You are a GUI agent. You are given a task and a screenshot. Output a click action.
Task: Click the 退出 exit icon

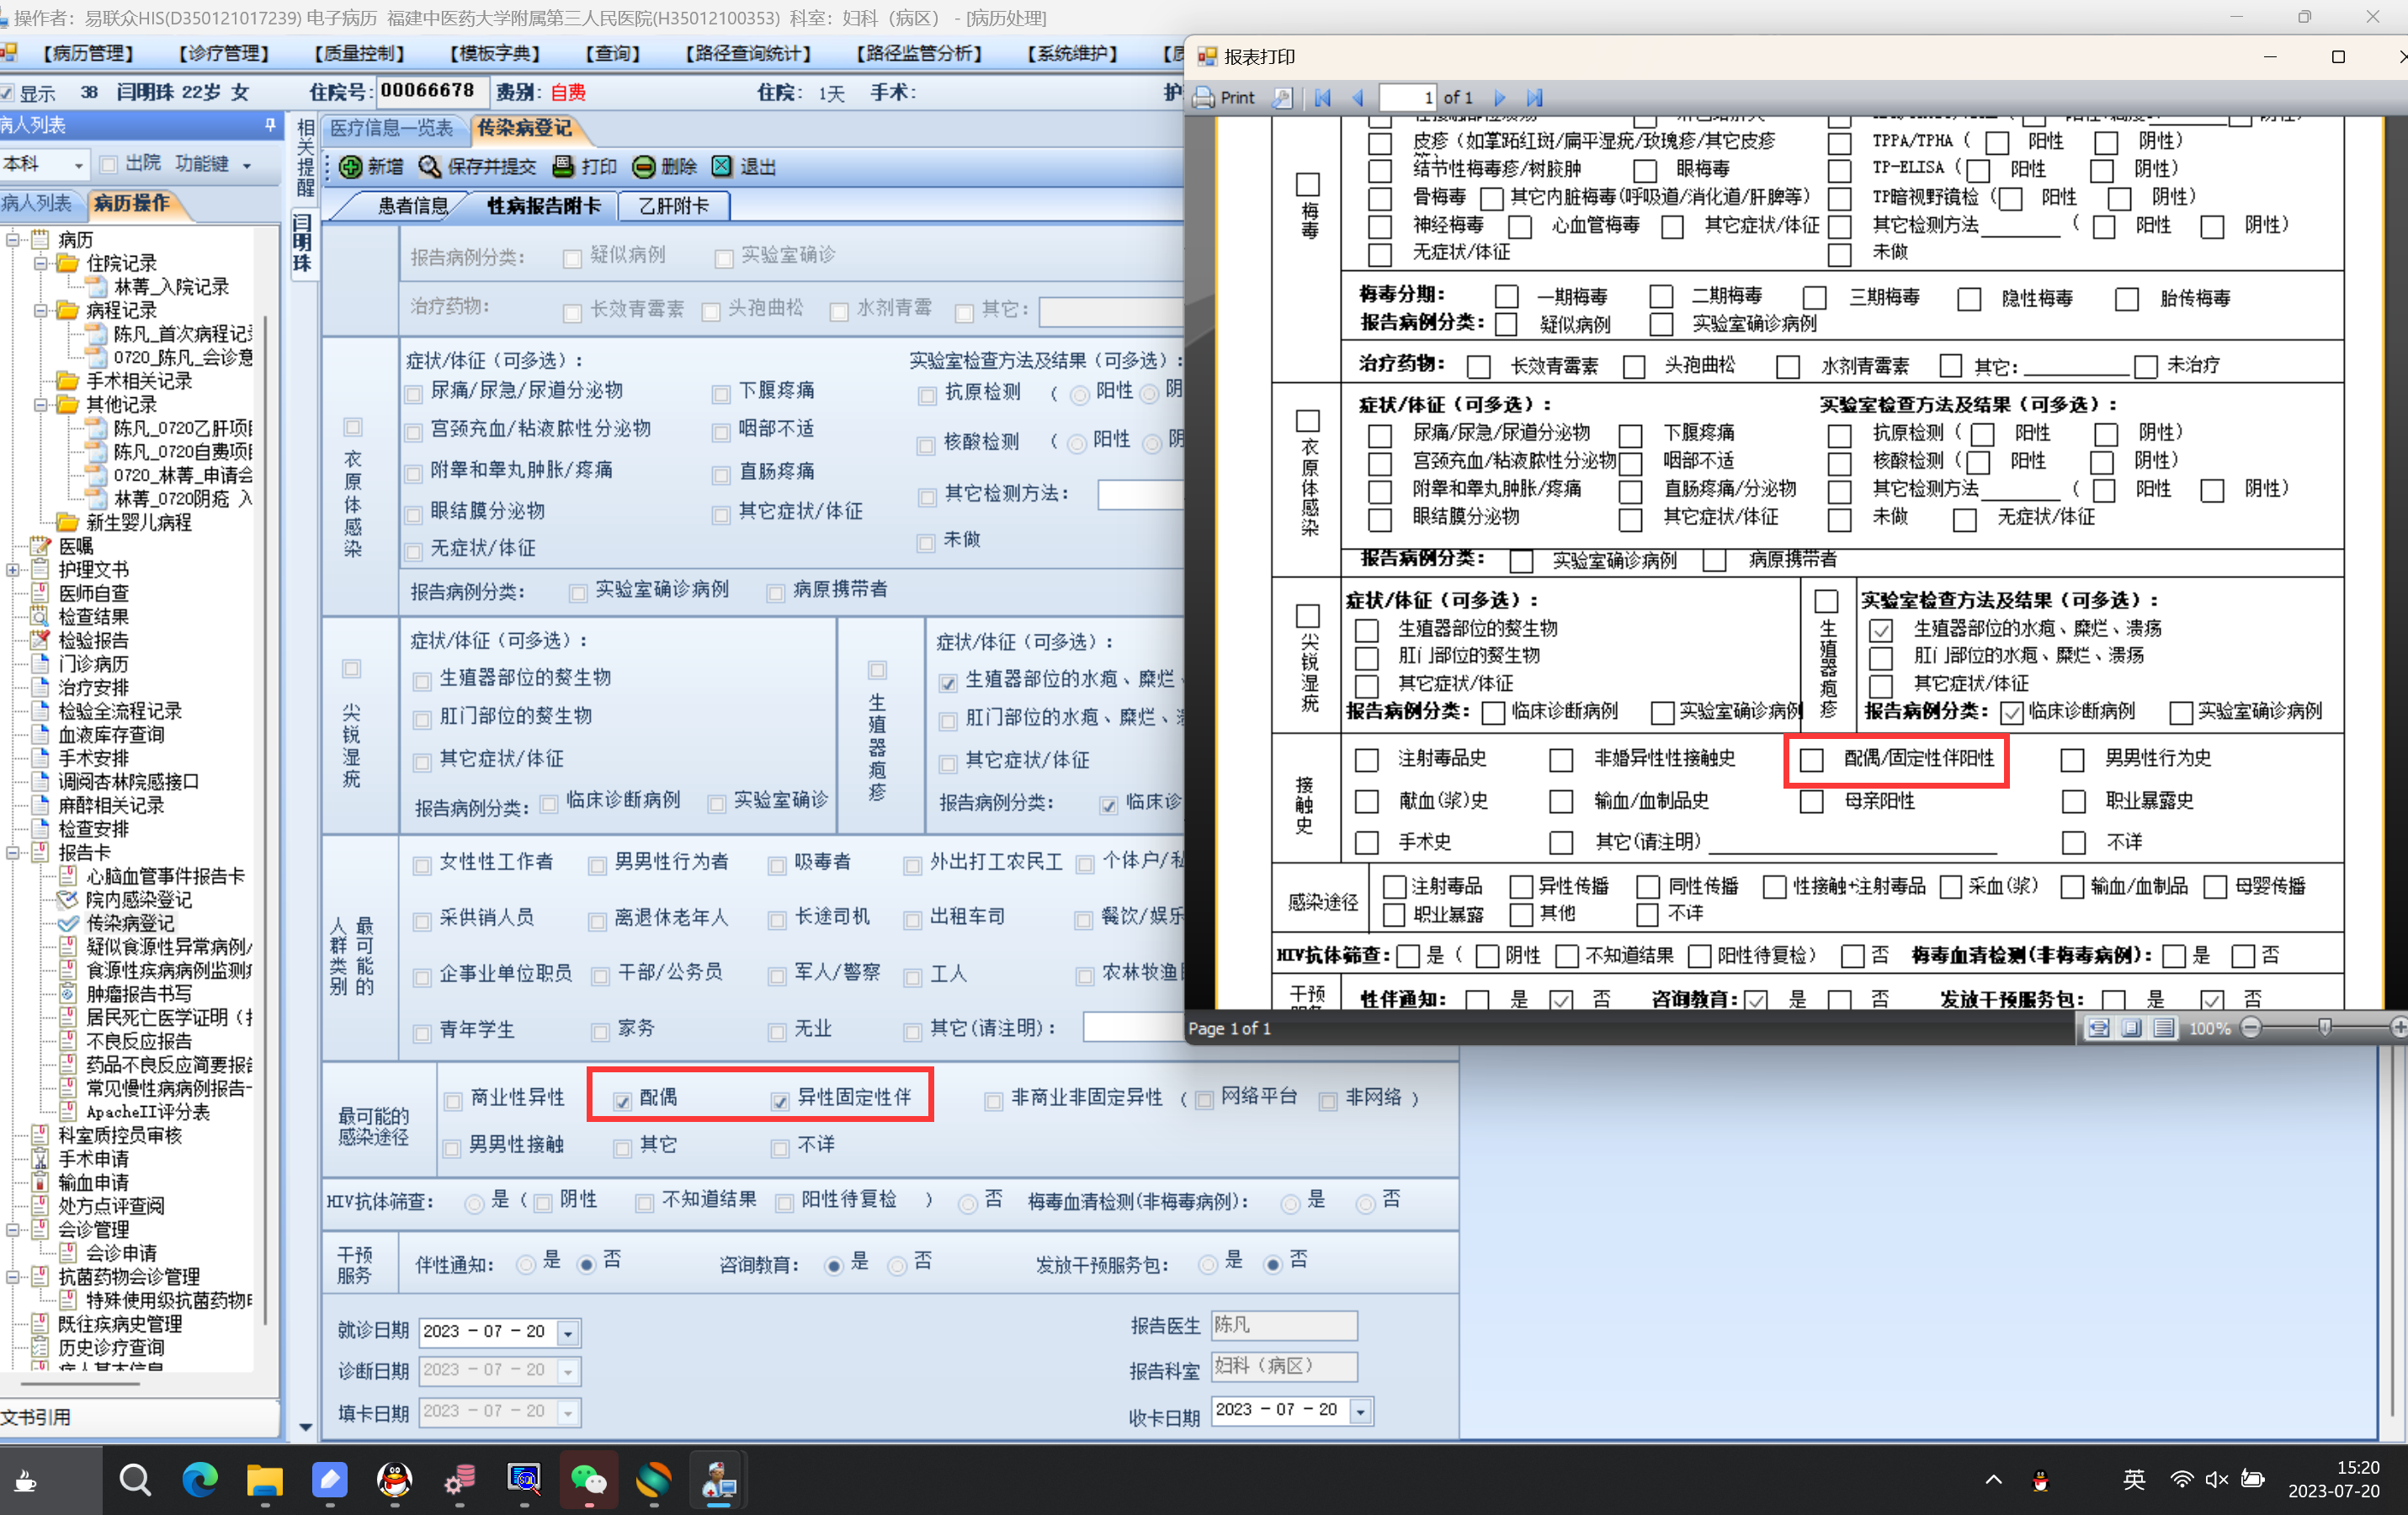point(722,166)
